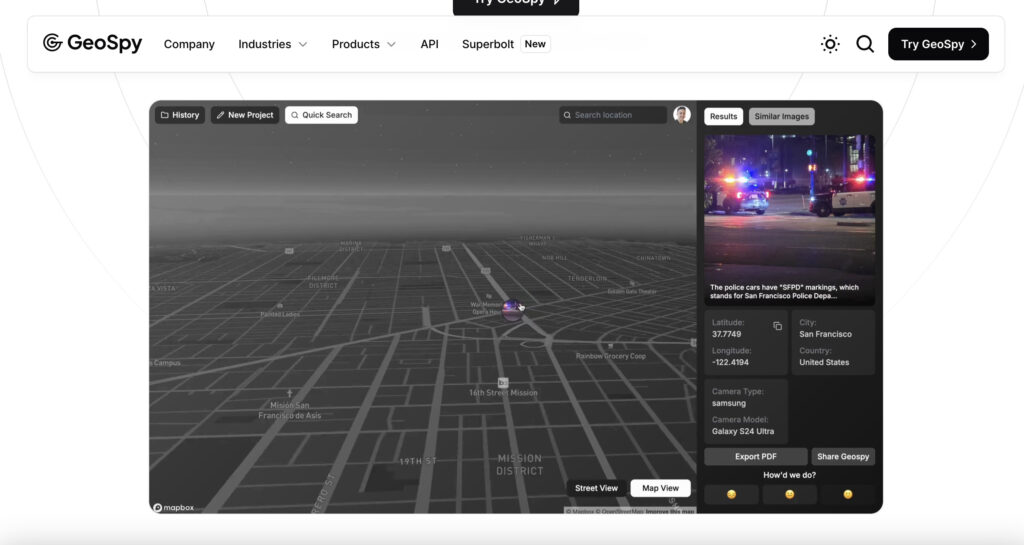This screenshot has height=545, width=1024.
Task: Open the Superbolt page
Action: point(488,44)
